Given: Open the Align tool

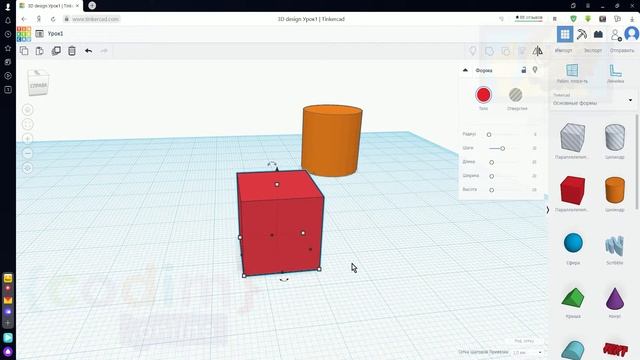Looking at the screenshot, I should click(522, 51).
